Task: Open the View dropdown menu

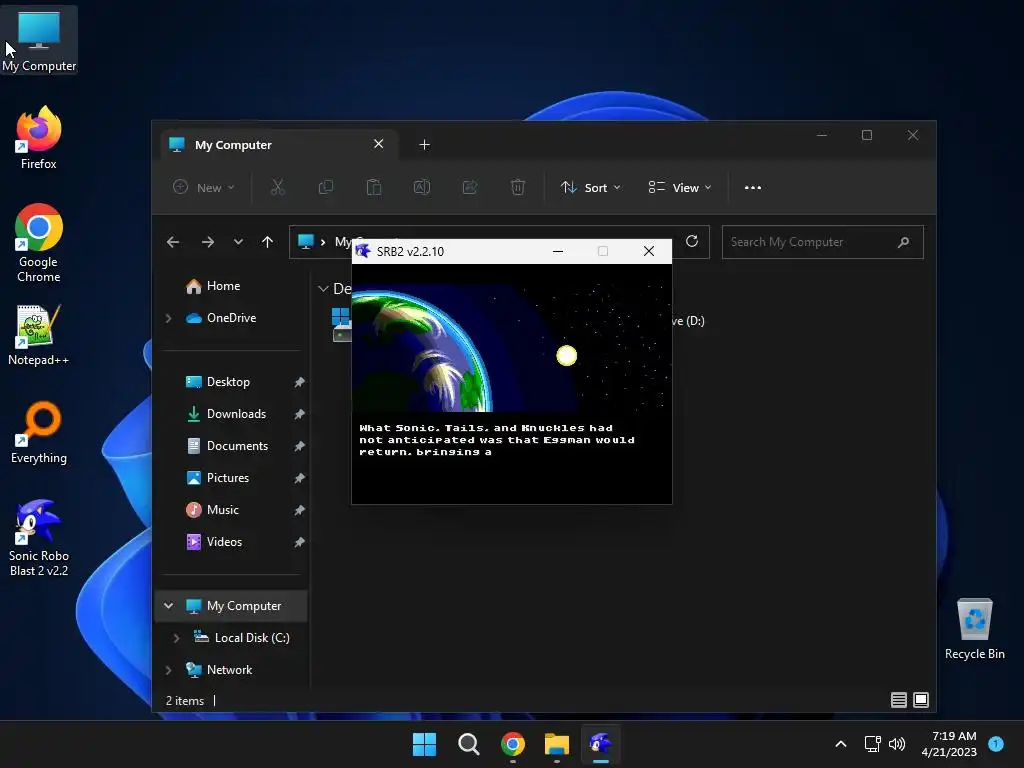Action: pyautogui.click(x=679, y=187)
